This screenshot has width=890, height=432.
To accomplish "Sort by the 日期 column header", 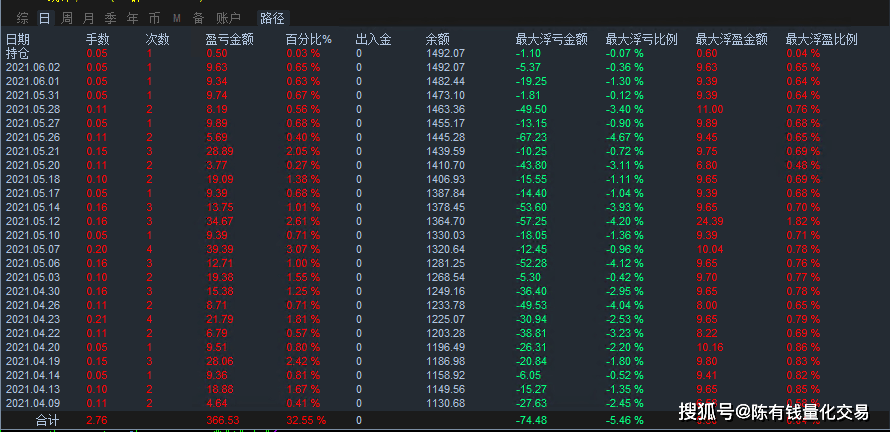I will pos(18,39).
